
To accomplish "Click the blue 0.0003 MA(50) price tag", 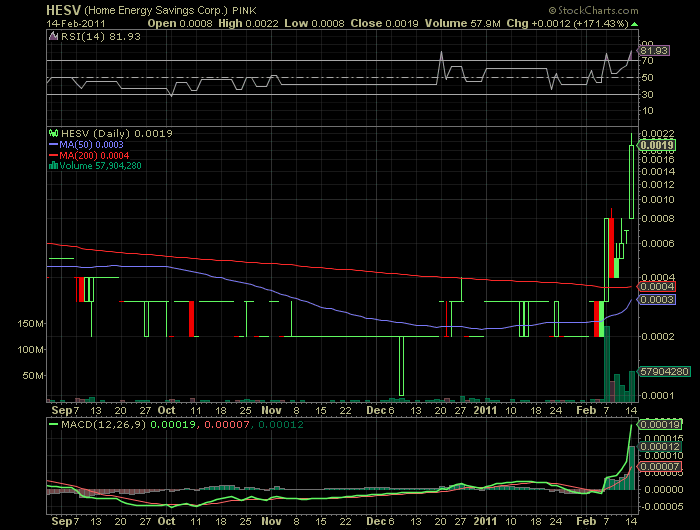I will point(657,299).
